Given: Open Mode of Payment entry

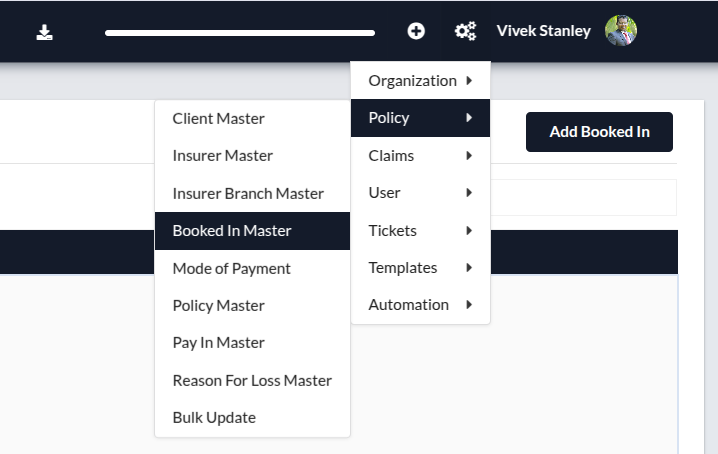Looking at the screenshot, I should pos(252,268).
